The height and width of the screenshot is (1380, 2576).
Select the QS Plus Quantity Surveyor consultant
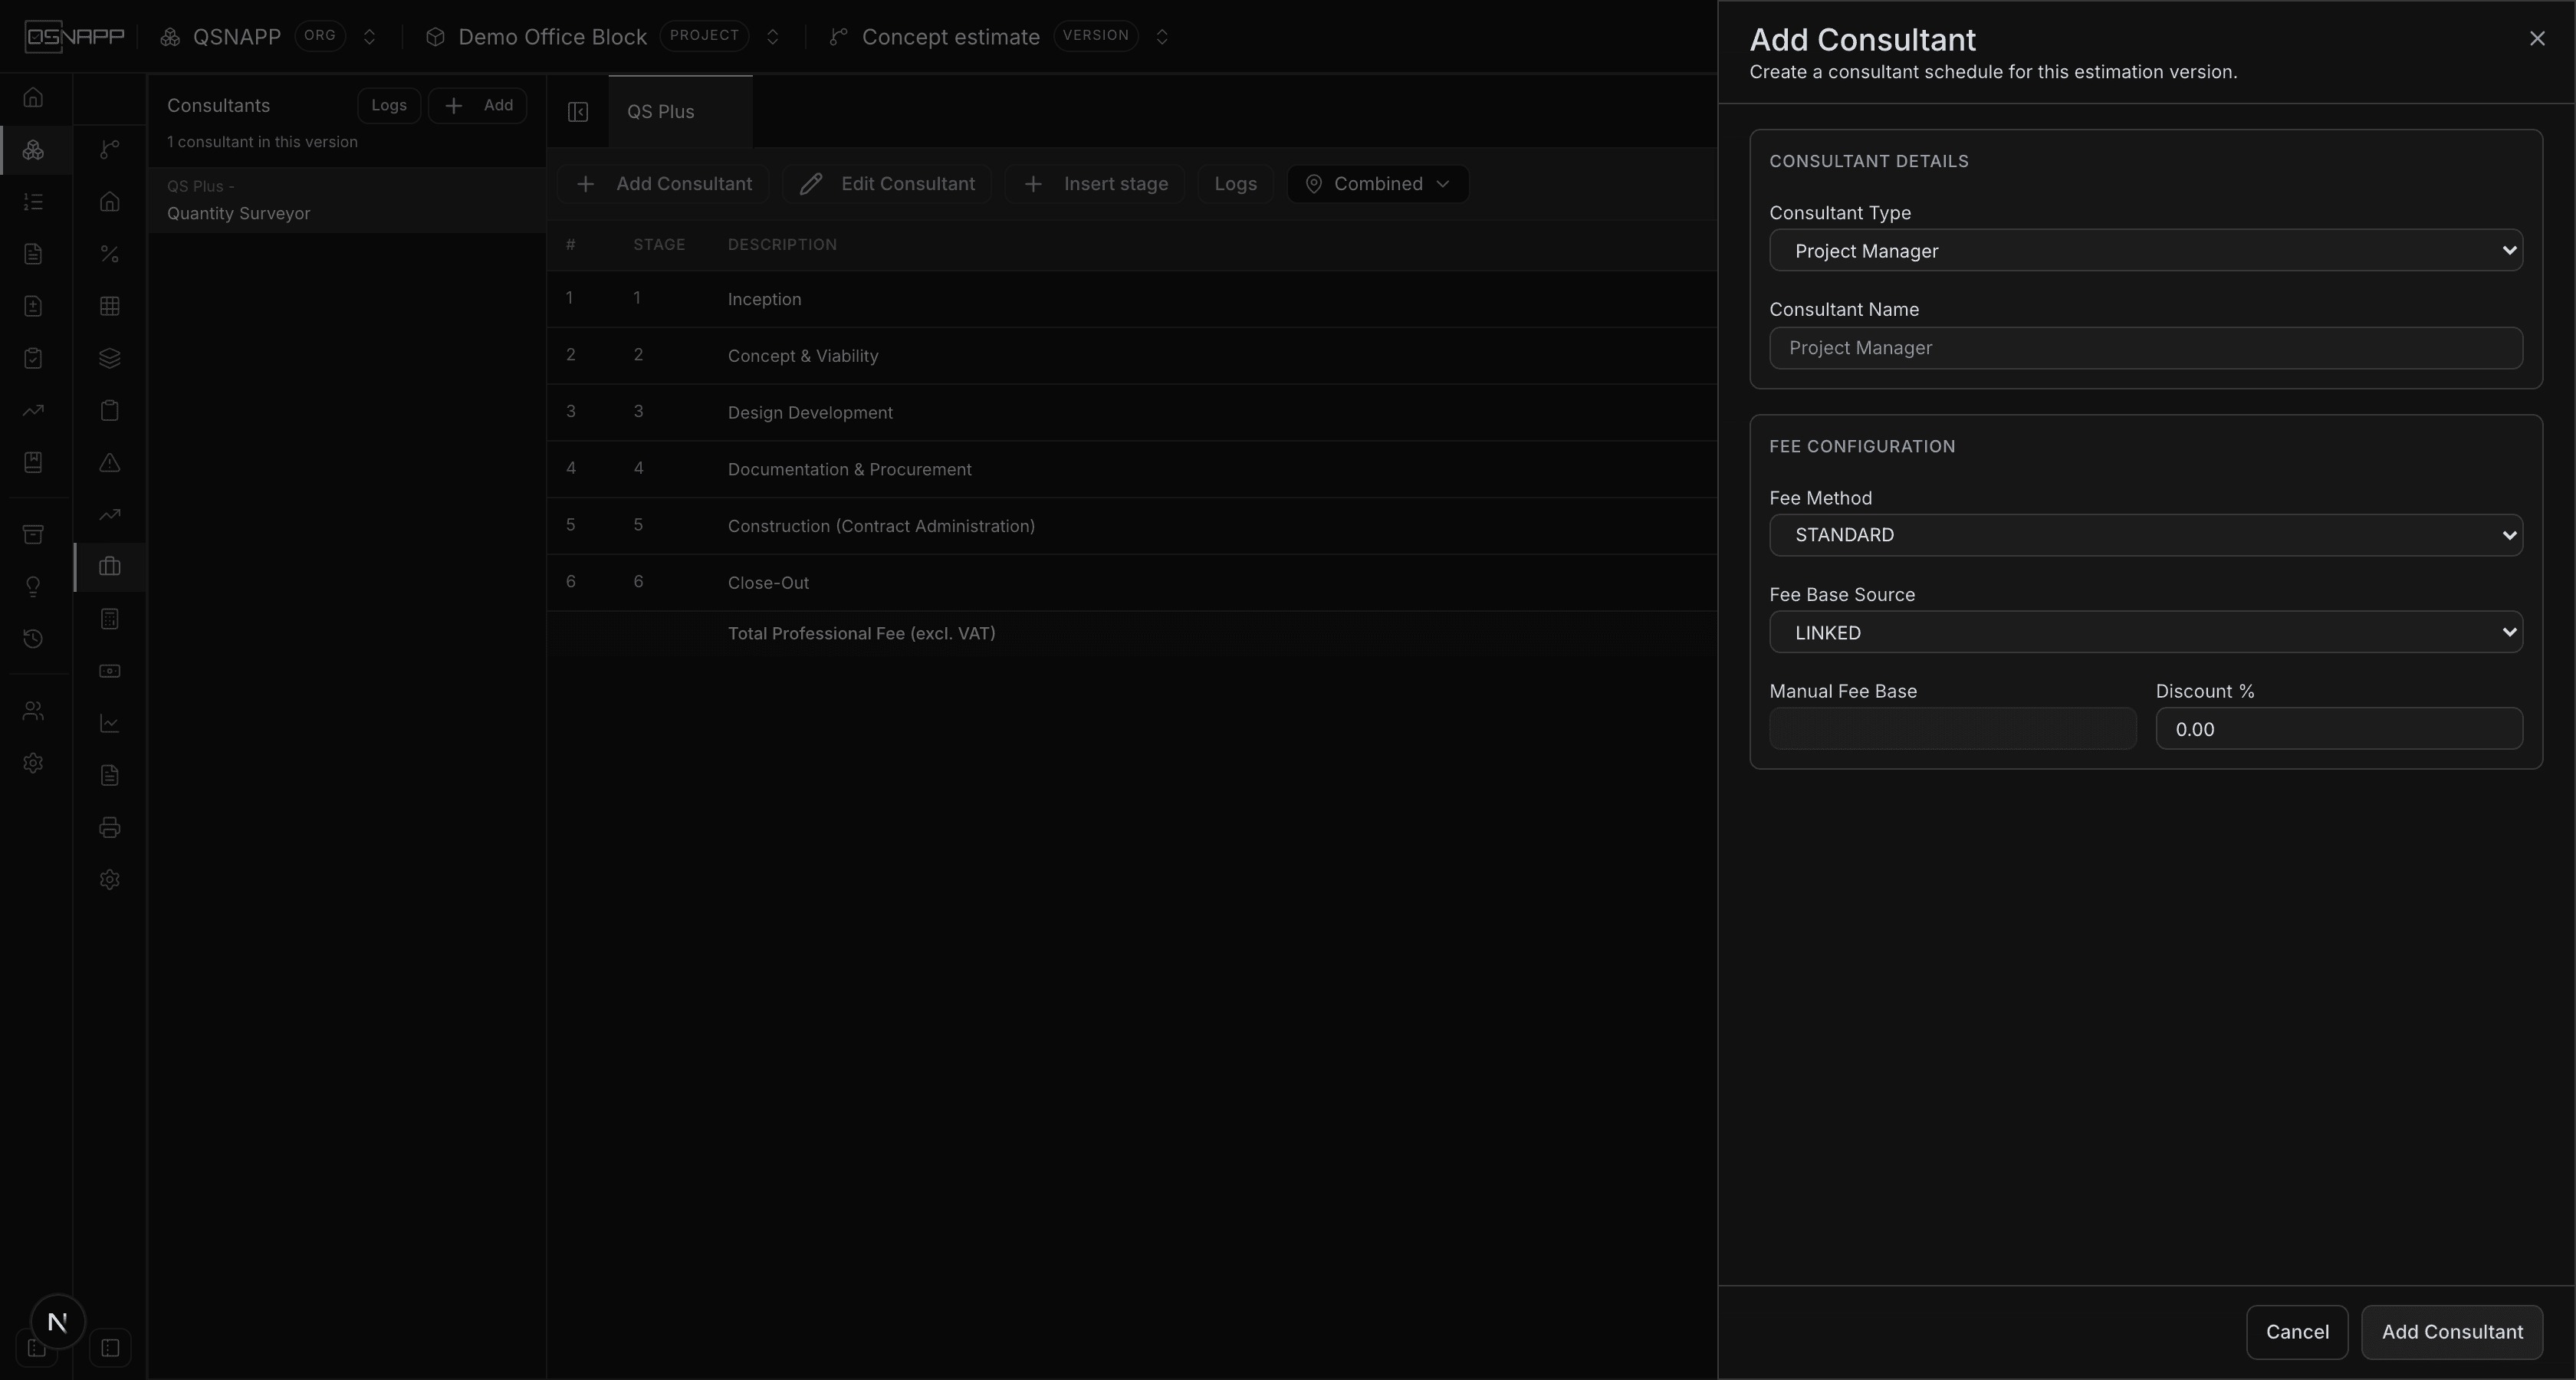(346, 201)
